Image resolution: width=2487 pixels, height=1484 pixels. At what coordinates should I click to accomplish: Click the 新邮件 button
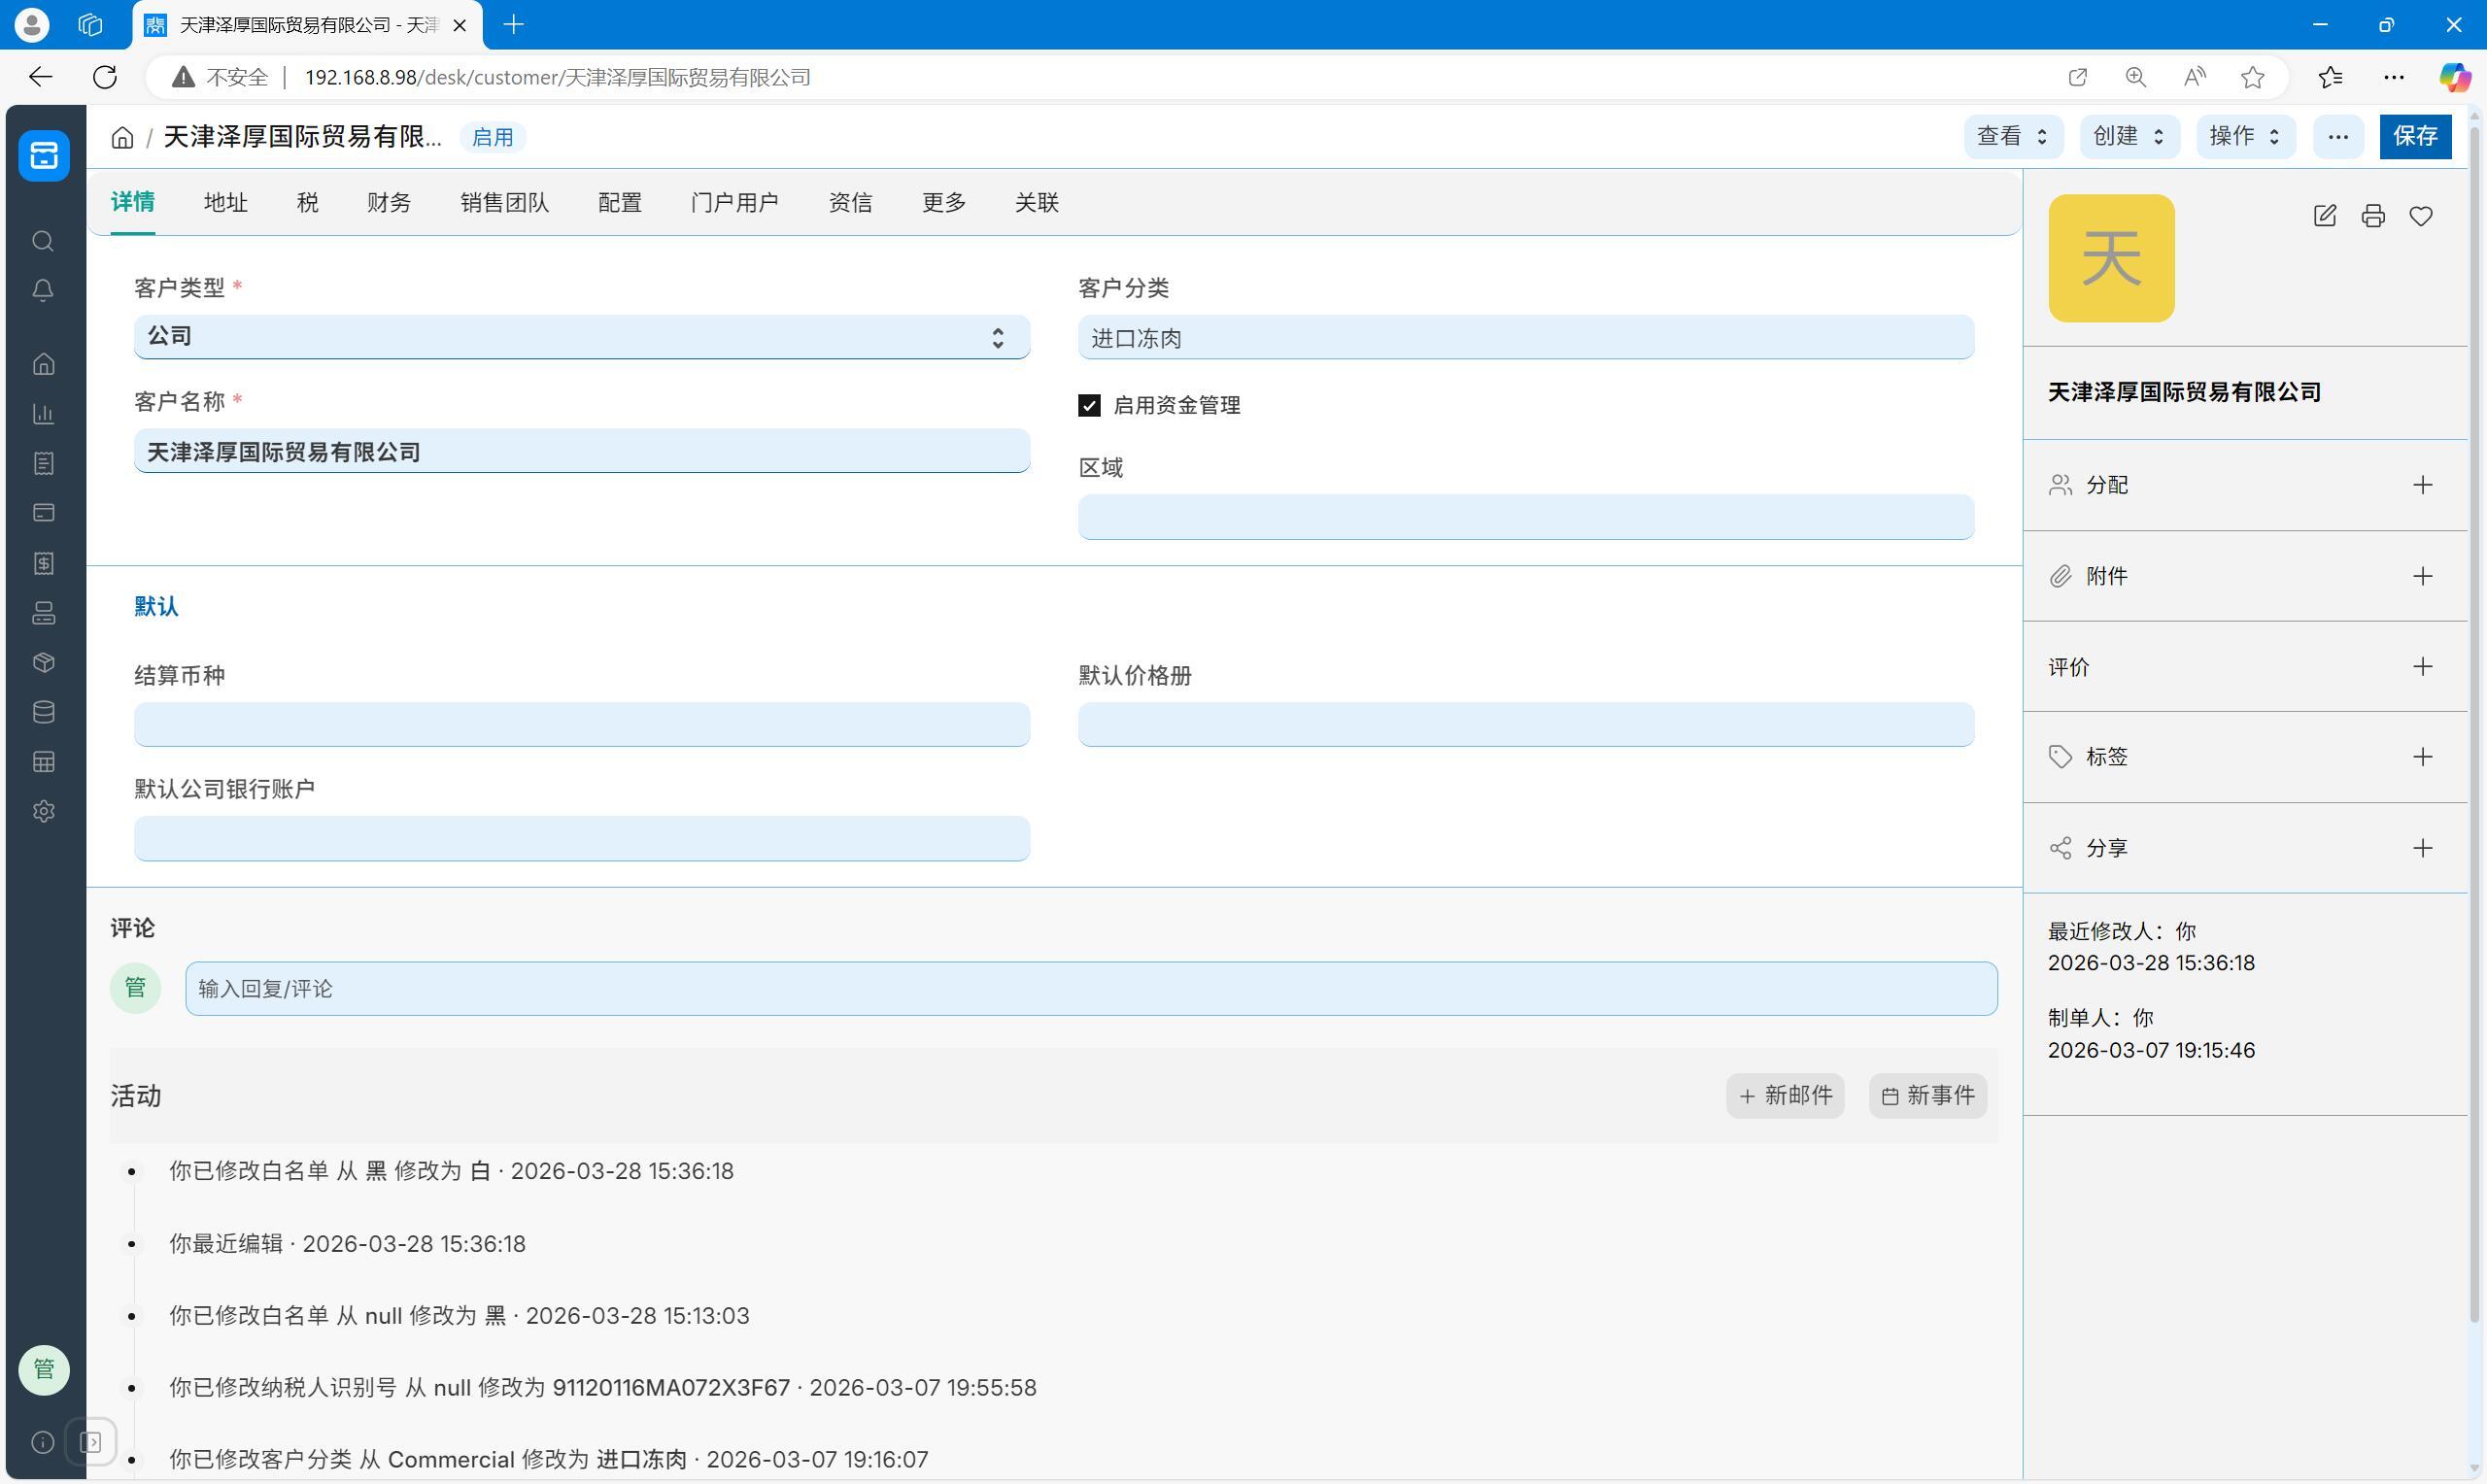pos(1785,1096)
